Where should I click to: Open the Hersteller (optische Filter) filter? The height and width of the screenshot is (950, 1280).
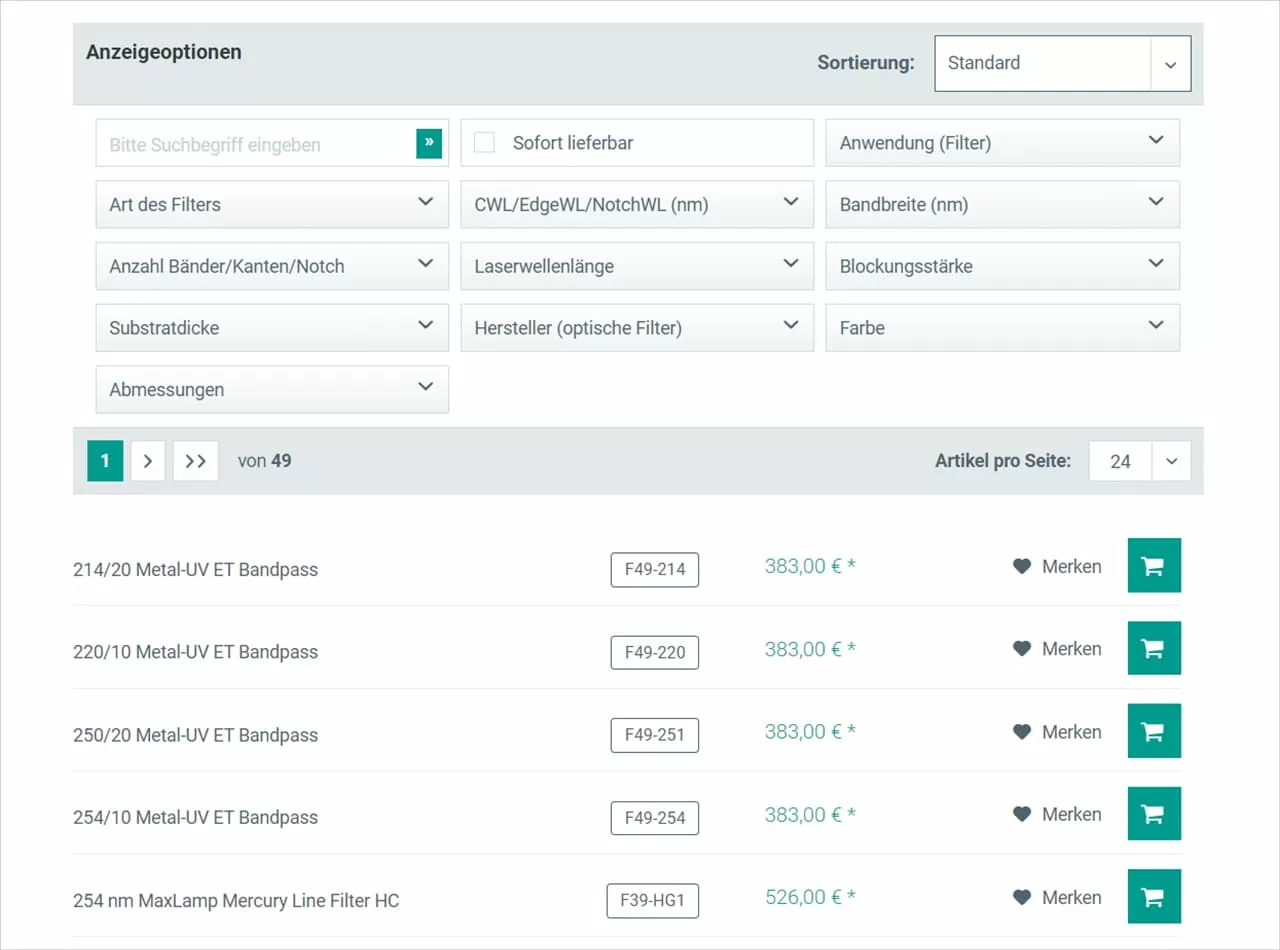click(636, 327)
